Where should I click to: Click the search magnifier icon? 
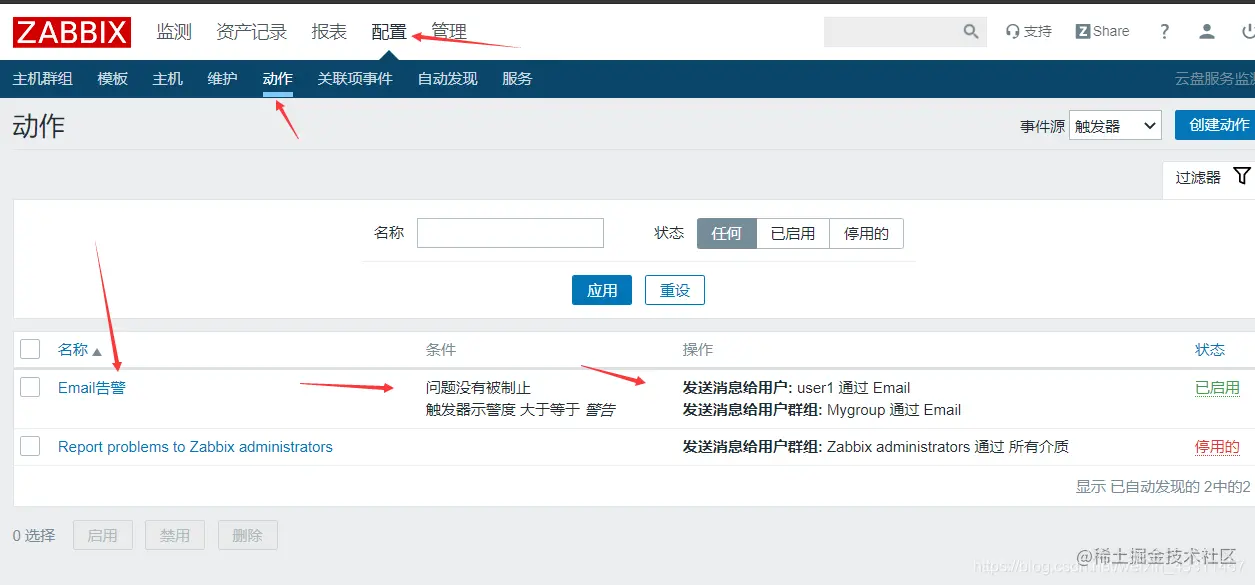970,32
